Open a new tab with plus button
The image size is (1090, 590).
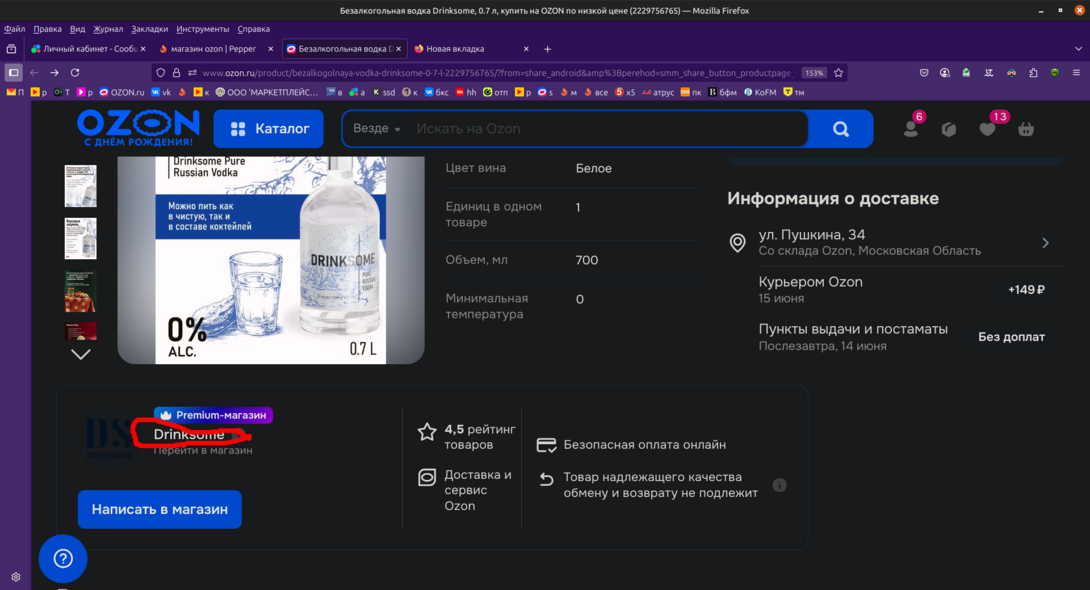pos(547,49)
